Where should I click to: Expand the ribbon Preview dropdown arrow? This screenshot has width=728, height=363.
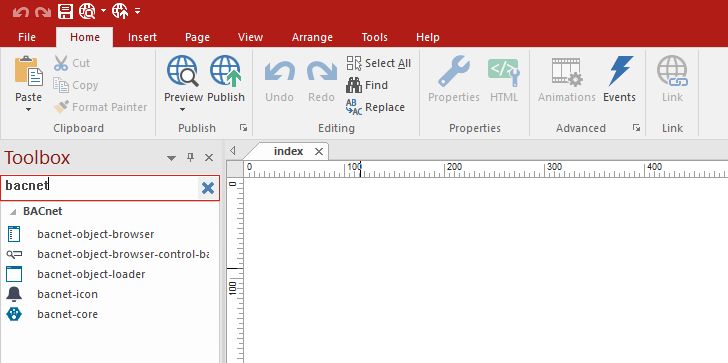point(182,110)
